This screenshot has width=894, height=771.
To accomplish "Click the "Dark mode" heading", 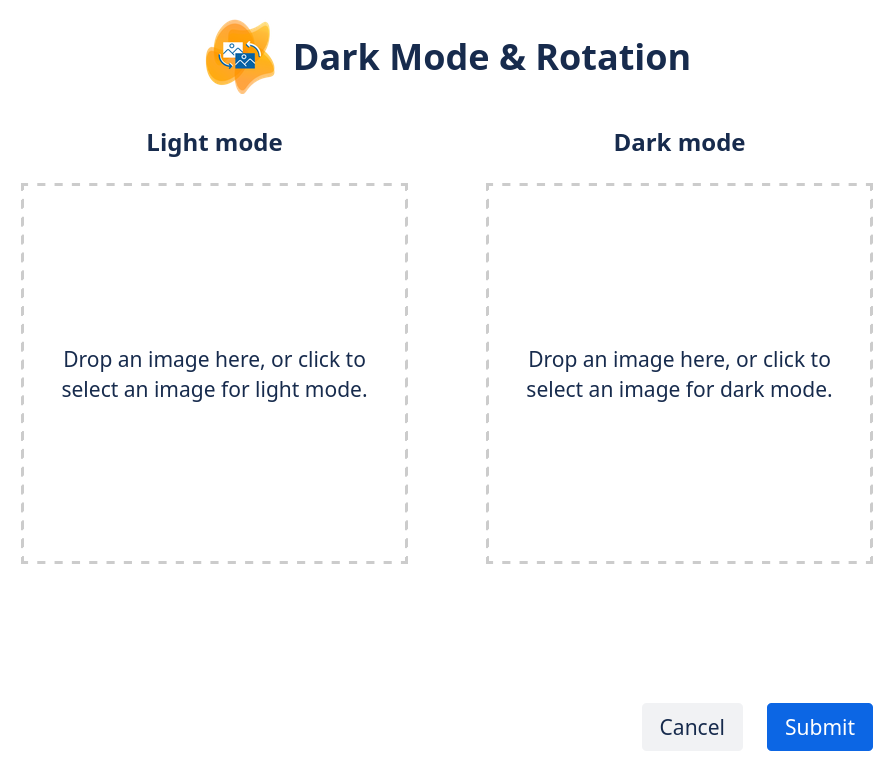I will (x=679, y=143).
